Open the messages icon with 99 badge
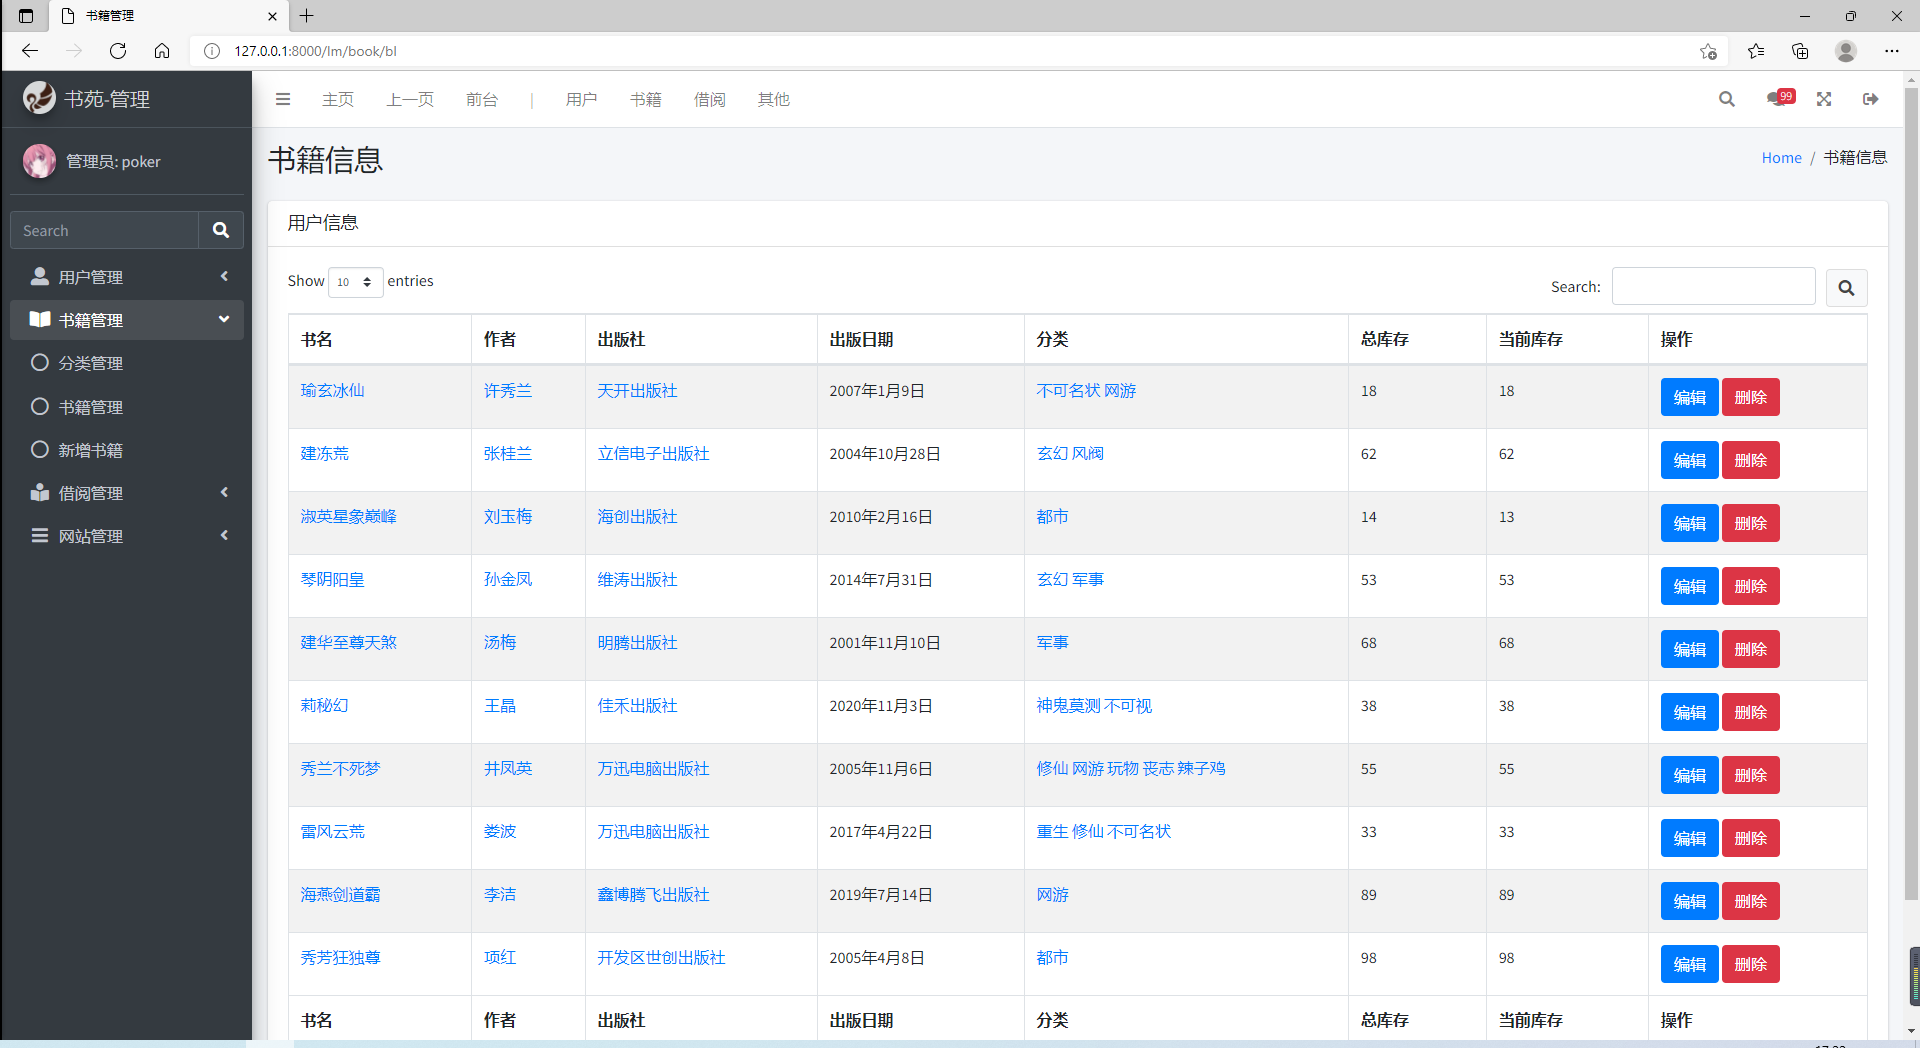The image size is (1920, 1048). pos(1780,98)
